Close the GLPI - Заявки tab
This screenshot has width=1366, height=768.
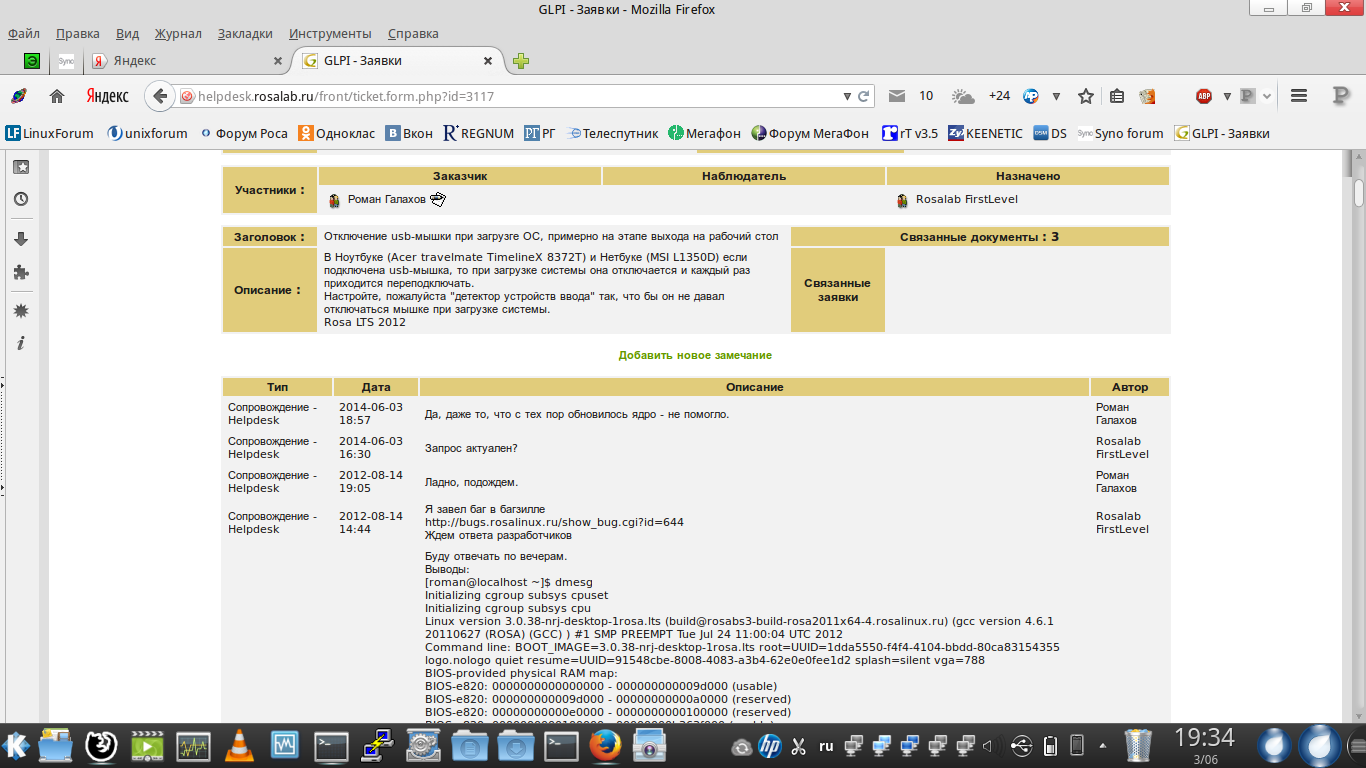click(x=488, y=61)
